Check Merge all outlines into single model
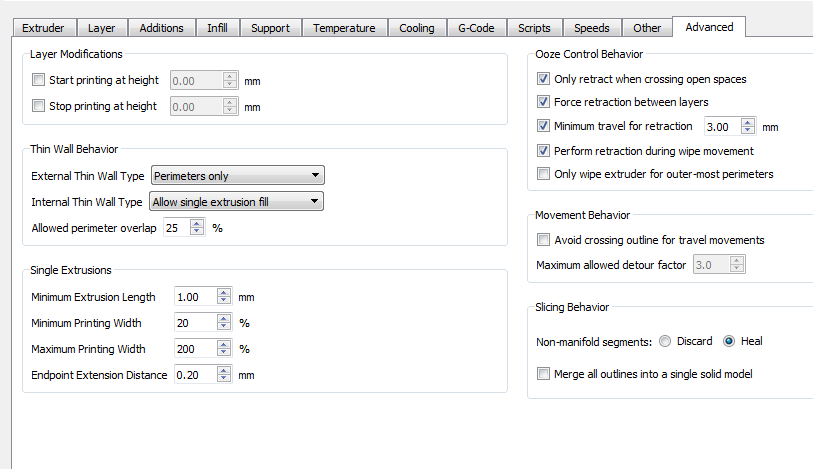 [543, 374]
